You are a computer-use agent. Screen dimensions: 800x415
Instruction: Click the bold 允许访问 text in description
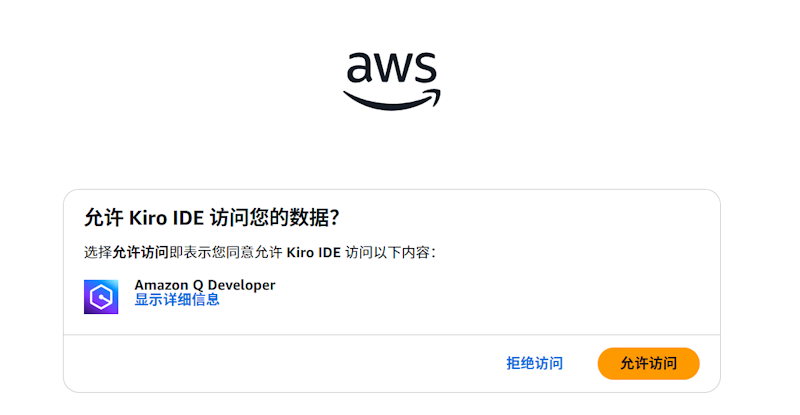point(140,253)
